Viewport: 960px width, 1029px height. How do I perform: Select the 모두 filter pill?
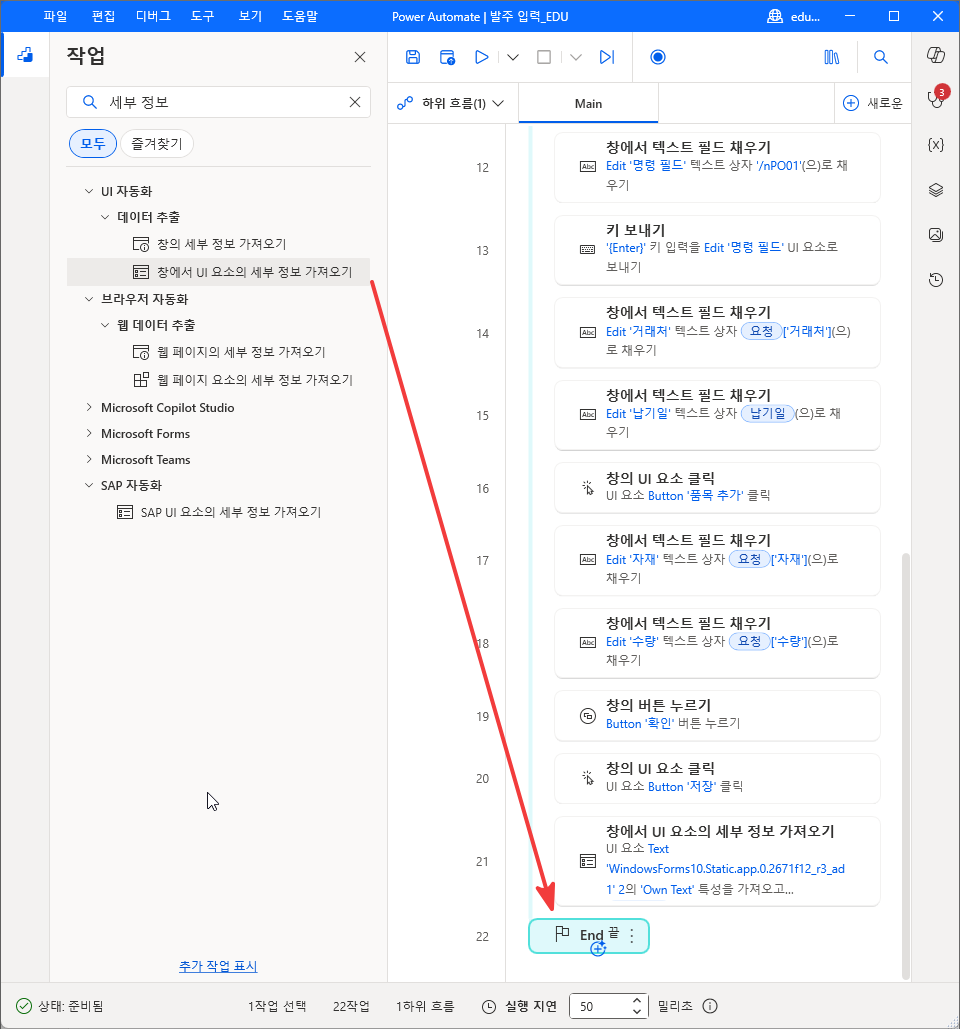[x=93, y=144]
